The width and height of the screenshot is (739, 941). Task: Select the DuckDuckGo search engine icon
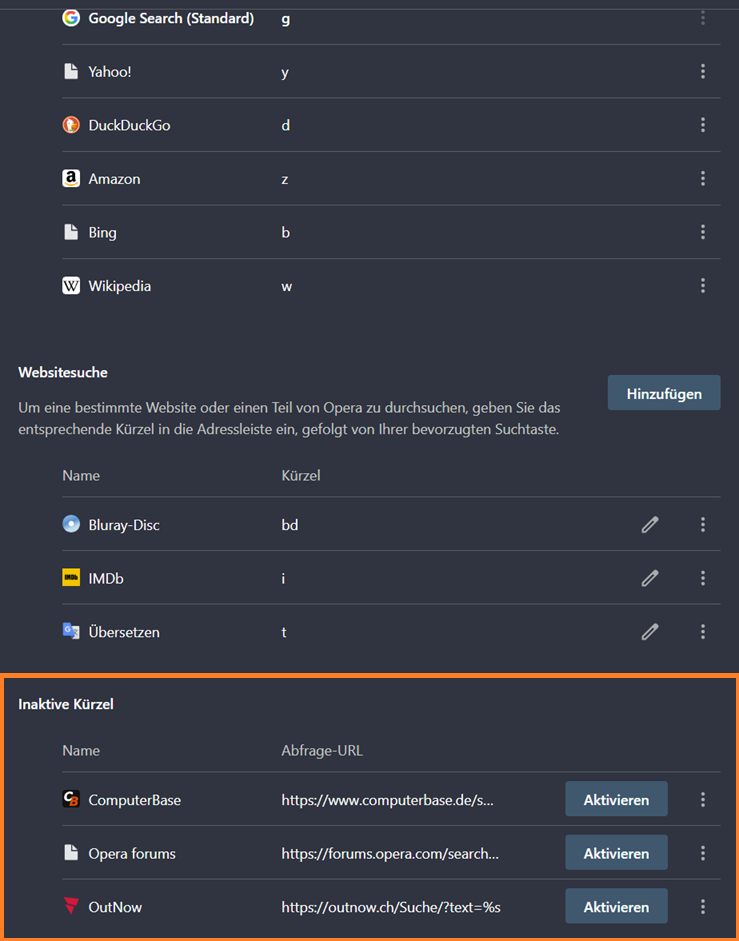(x=70, y=125)
